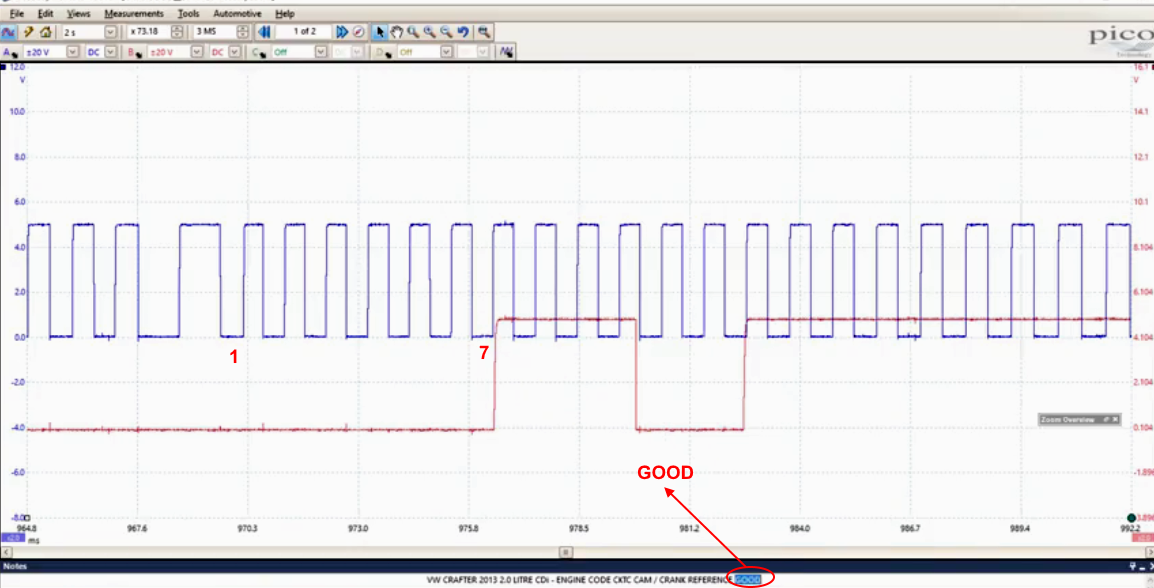This screenshot has width=1154, height=588.
Task: Open the File menu
Action: [x=17, y=14]
